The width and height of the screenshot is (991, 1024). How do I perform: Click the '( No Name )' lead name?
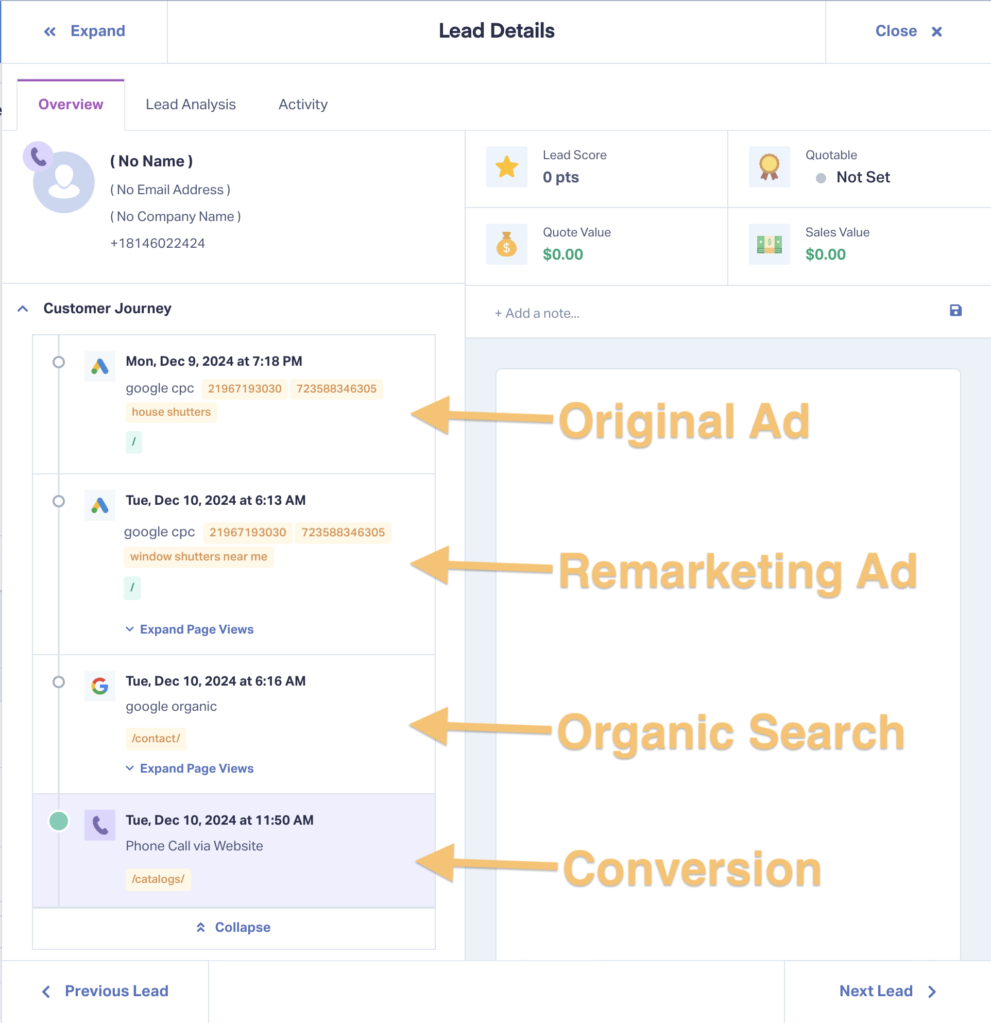click(x=151, y=161)
